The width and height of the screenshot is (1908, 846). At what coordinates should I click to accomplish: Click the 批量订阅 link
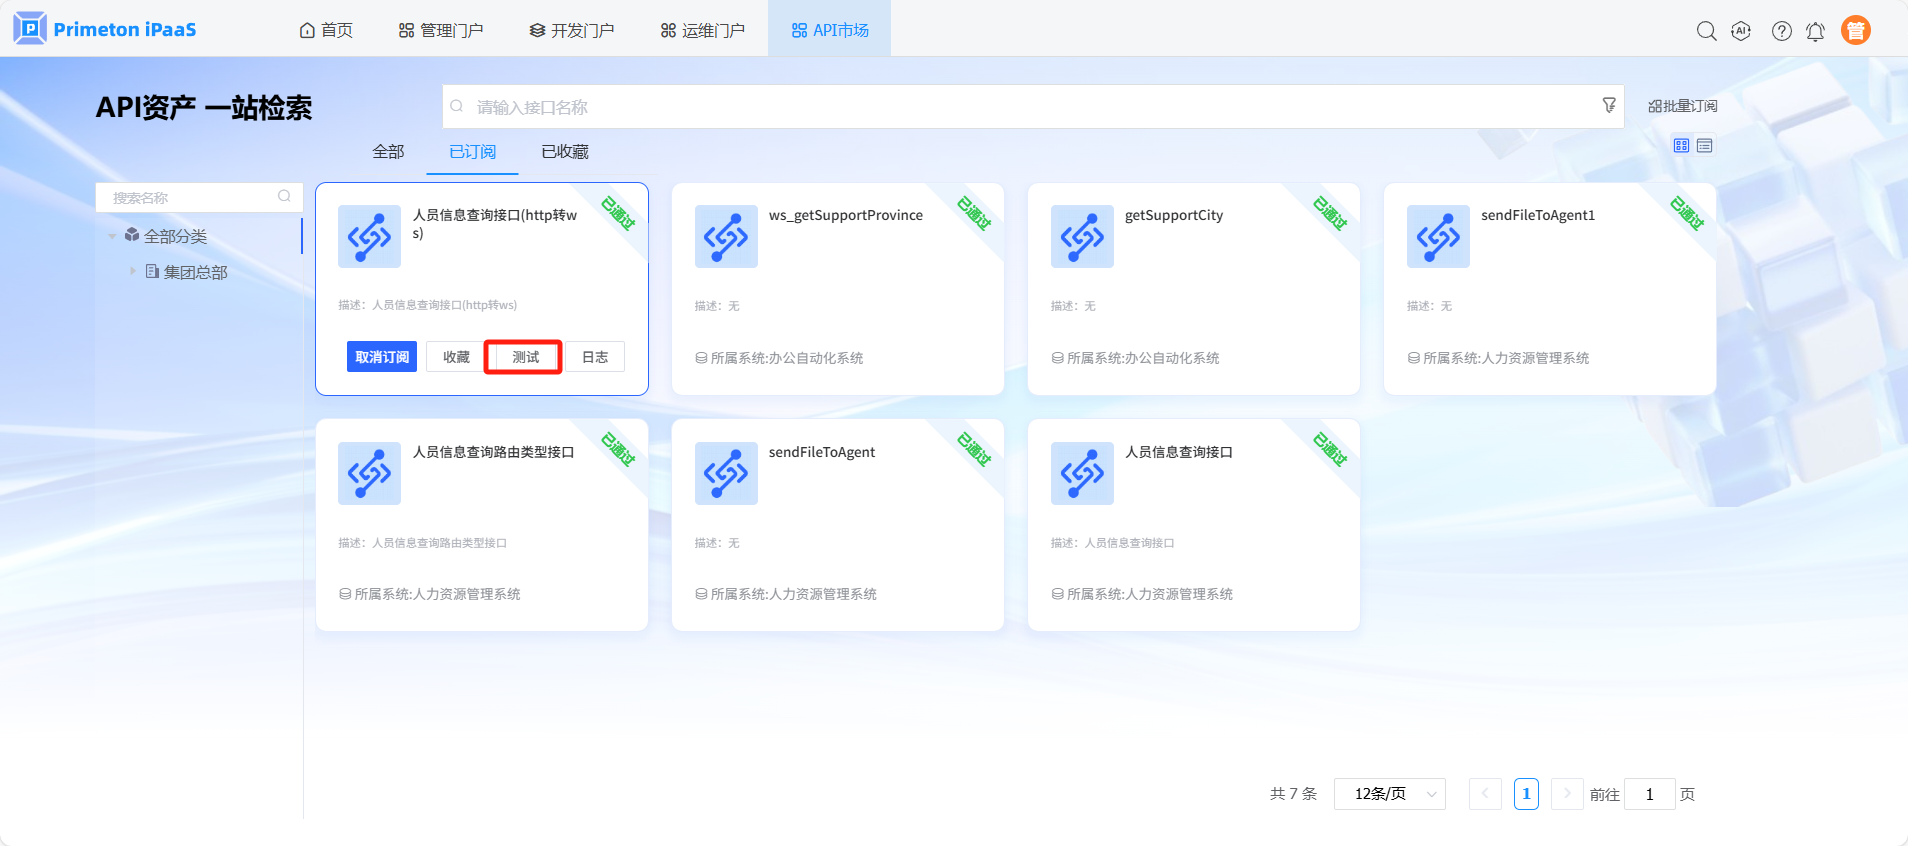[1682, 106]
